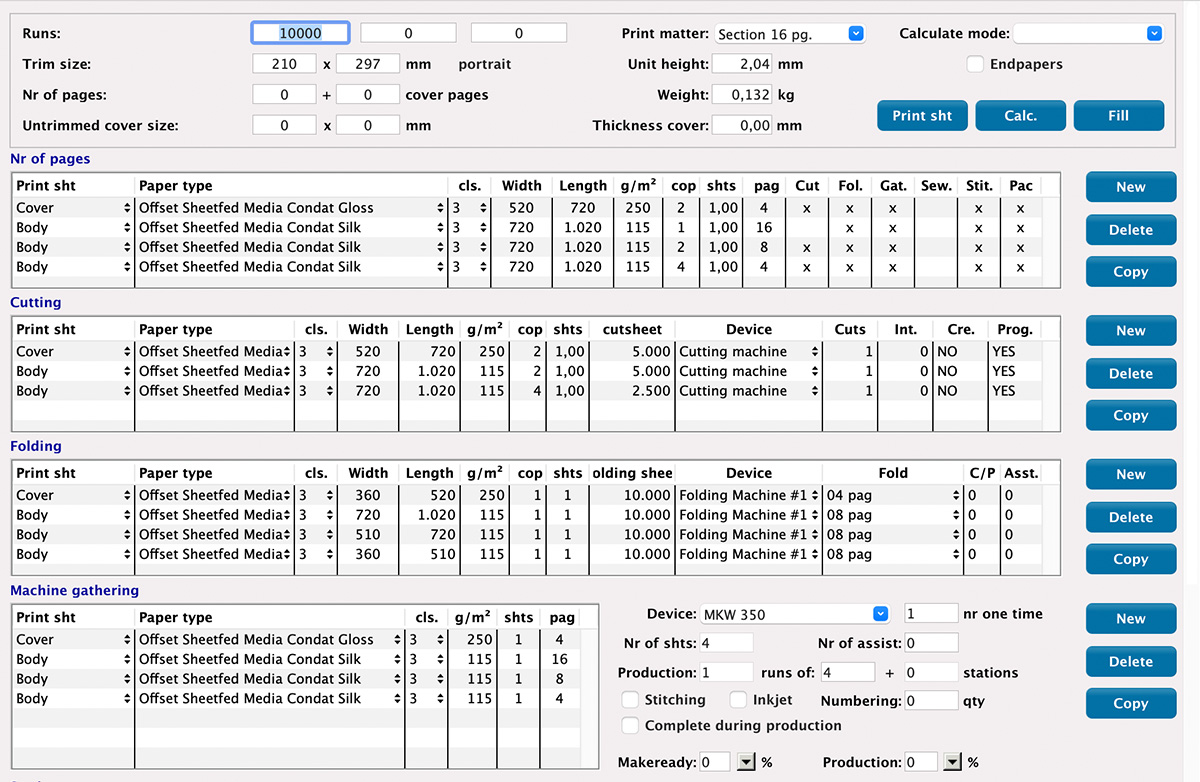Image resolution: width=1200 pixels, height=782 pixels.
Task: Tick the Endpapers checkbox
Action: [976, 64]
